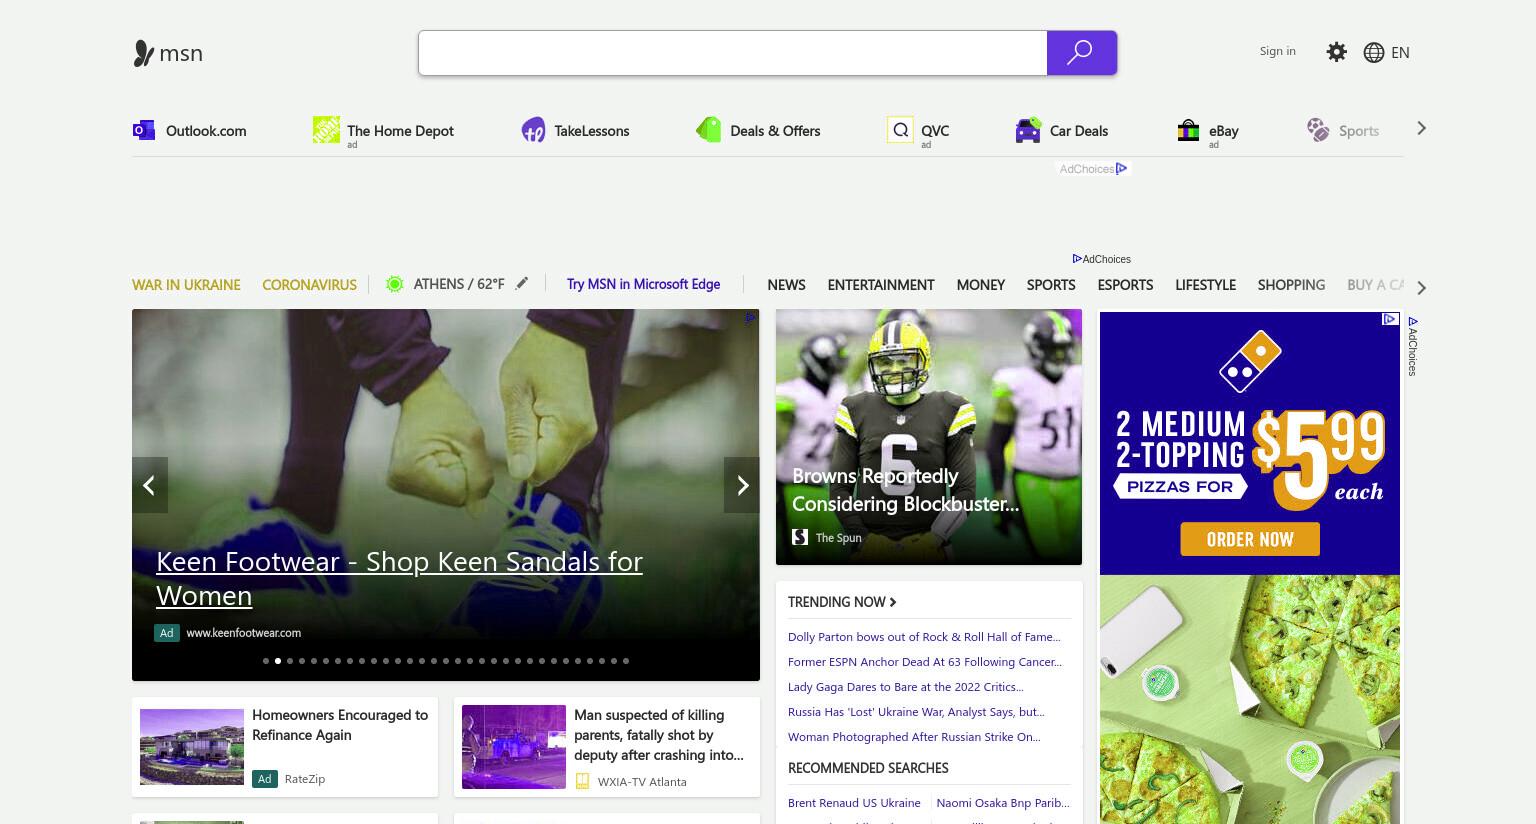Viewport: 1536px width, 824px height.
Task: Open SHOPPING category
Action: pos(1291,285)
